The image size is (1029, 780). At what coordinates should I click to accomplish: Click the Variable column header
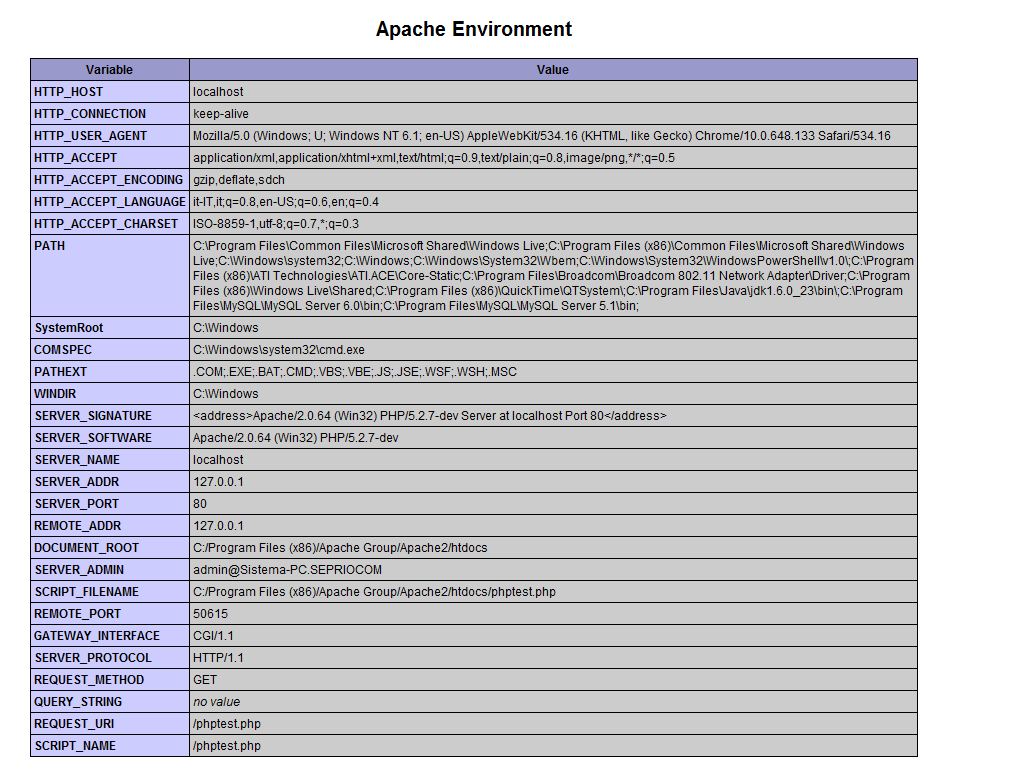110,70
